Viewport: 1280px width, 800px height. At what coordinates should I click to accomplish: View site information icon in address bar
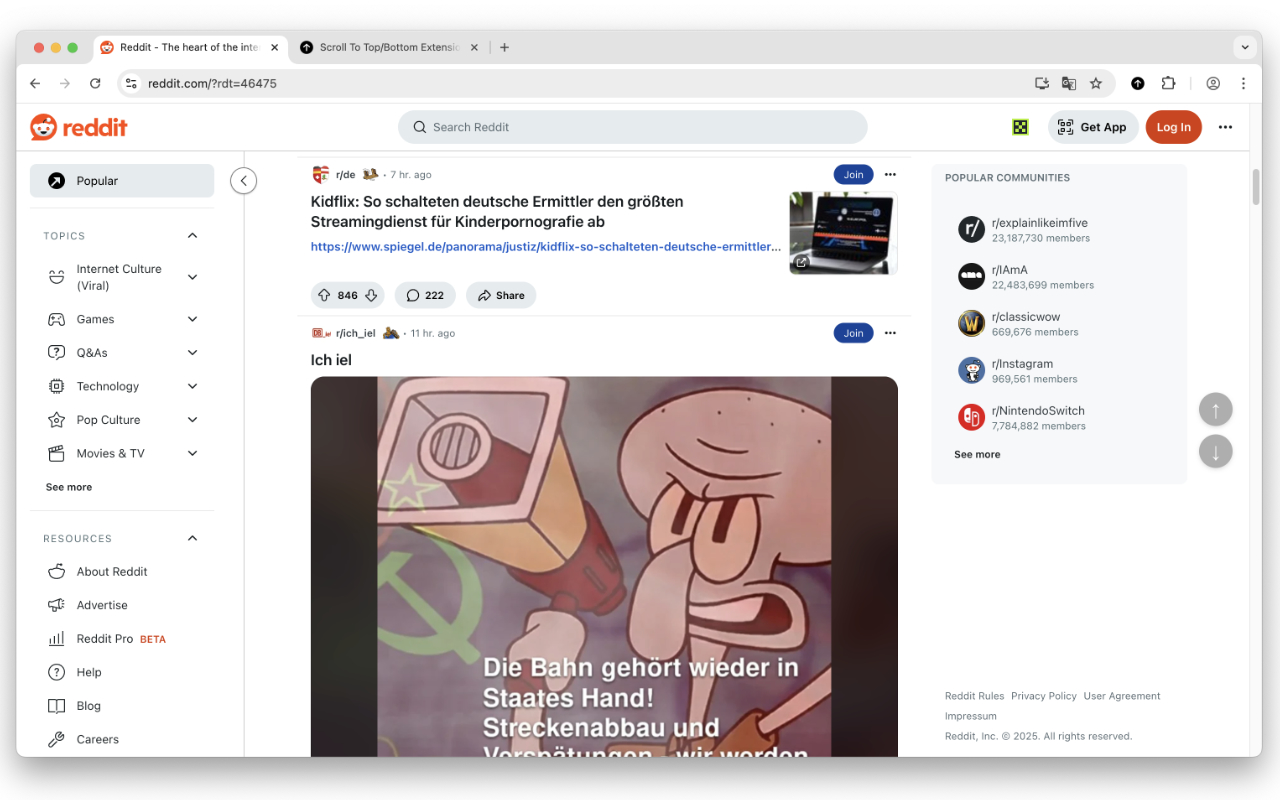(131, 84)
